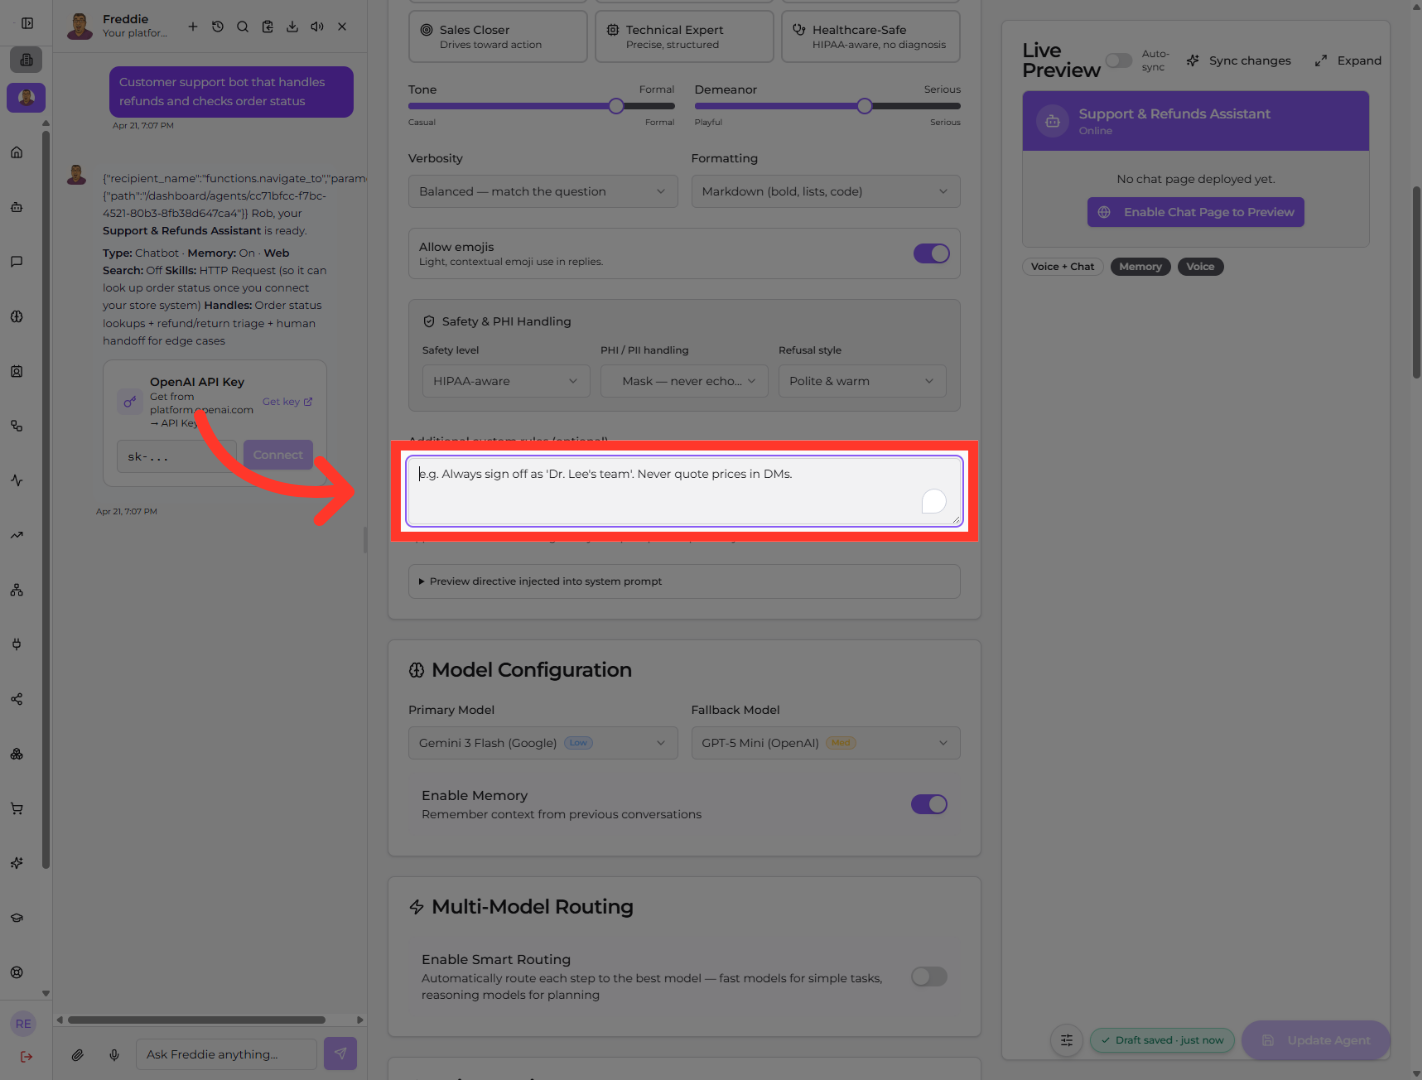Viewport: 1422px width, 1080px height.
Task: Click the Tone slider handle
Action: (616, 106)
